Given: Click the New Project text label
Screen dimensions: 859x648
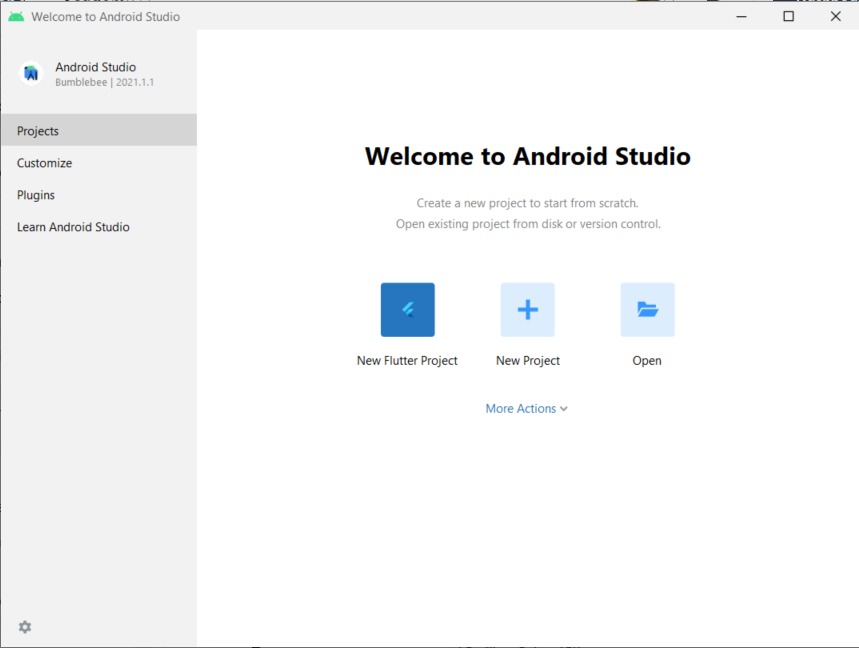Looking at the screenshot, I should point(528,360).
